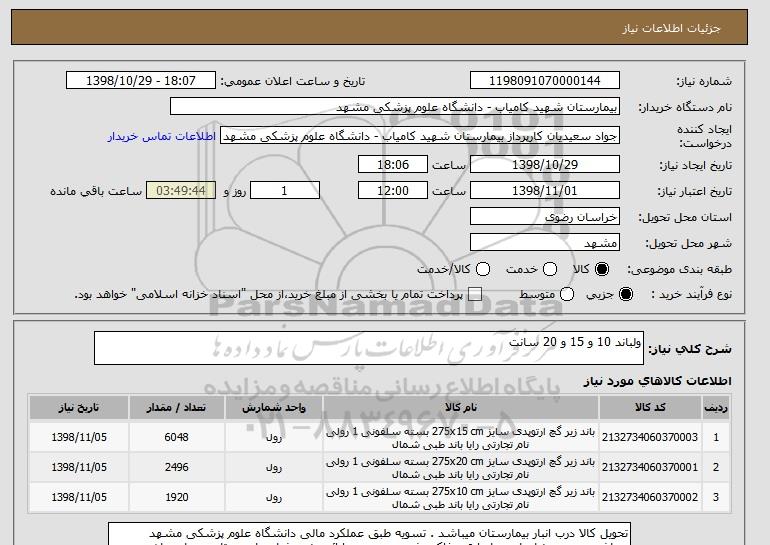Click the need date in row 3
Screen dimensions: 770x545
(x=79, y=497)
